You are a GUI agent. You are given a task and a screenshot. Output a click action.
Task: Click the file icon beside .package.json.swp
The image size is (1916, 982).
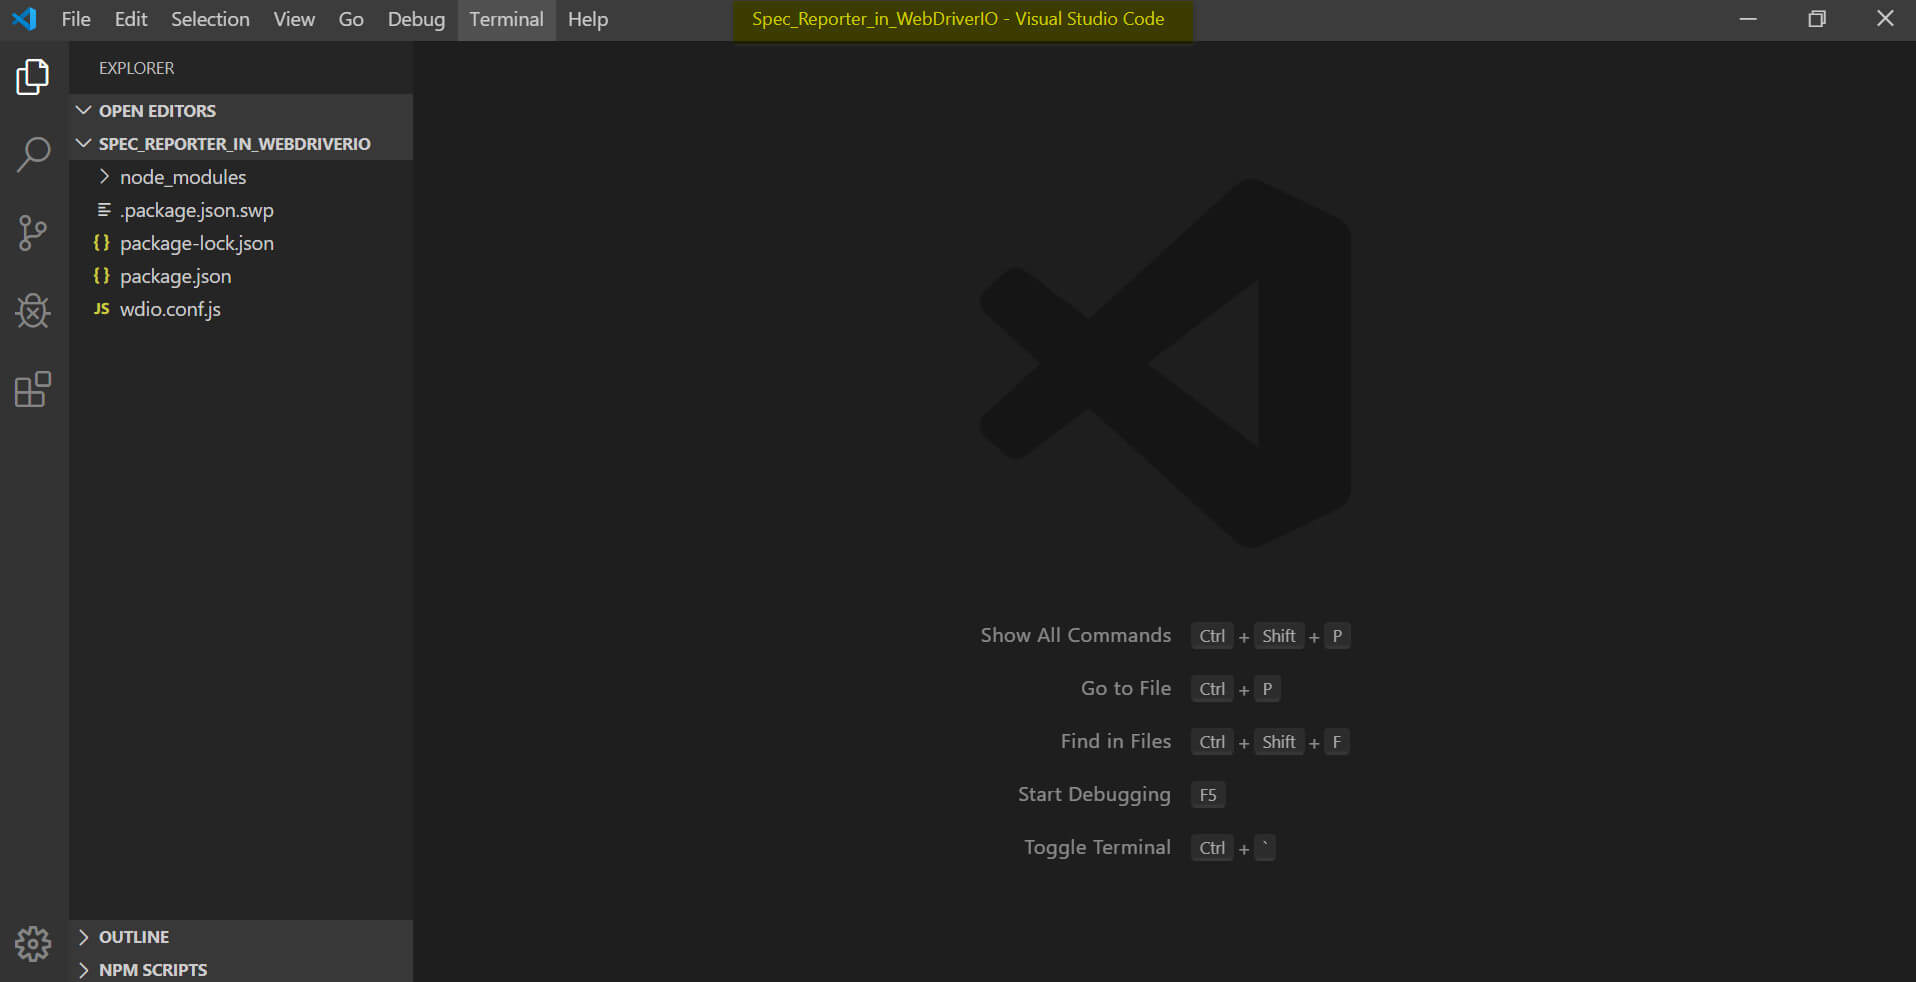(103, 210)
